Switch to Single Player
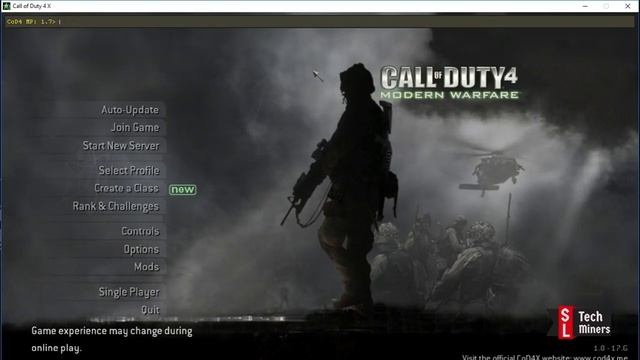Screen dimensions: 640x360 129,292
